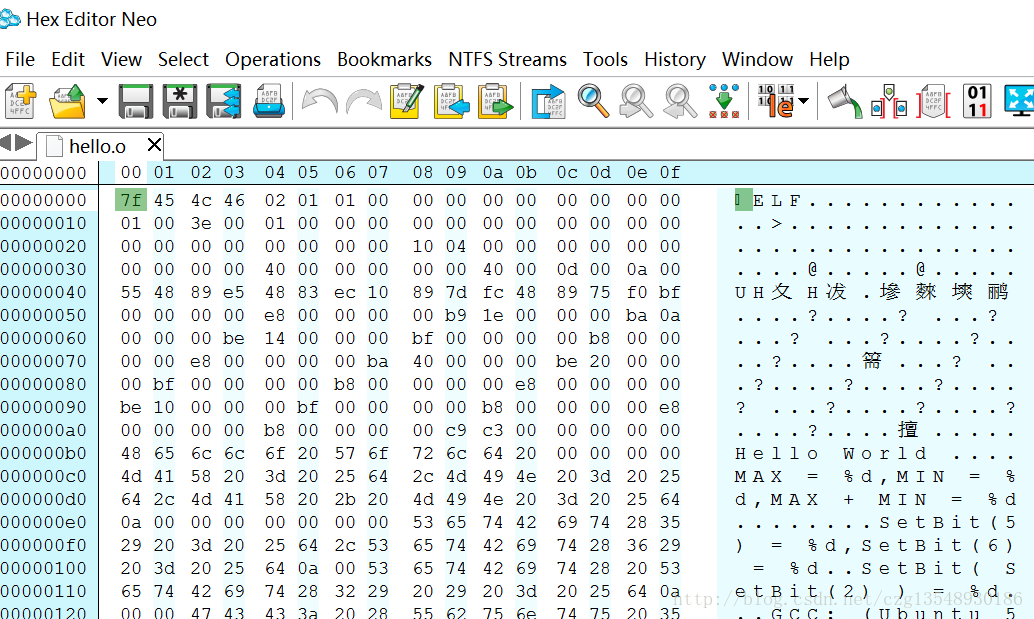The width and height of the screenshot is (1034, 619).
Task: Click the Print toolbar icon
Action: [x=269, y=102]
